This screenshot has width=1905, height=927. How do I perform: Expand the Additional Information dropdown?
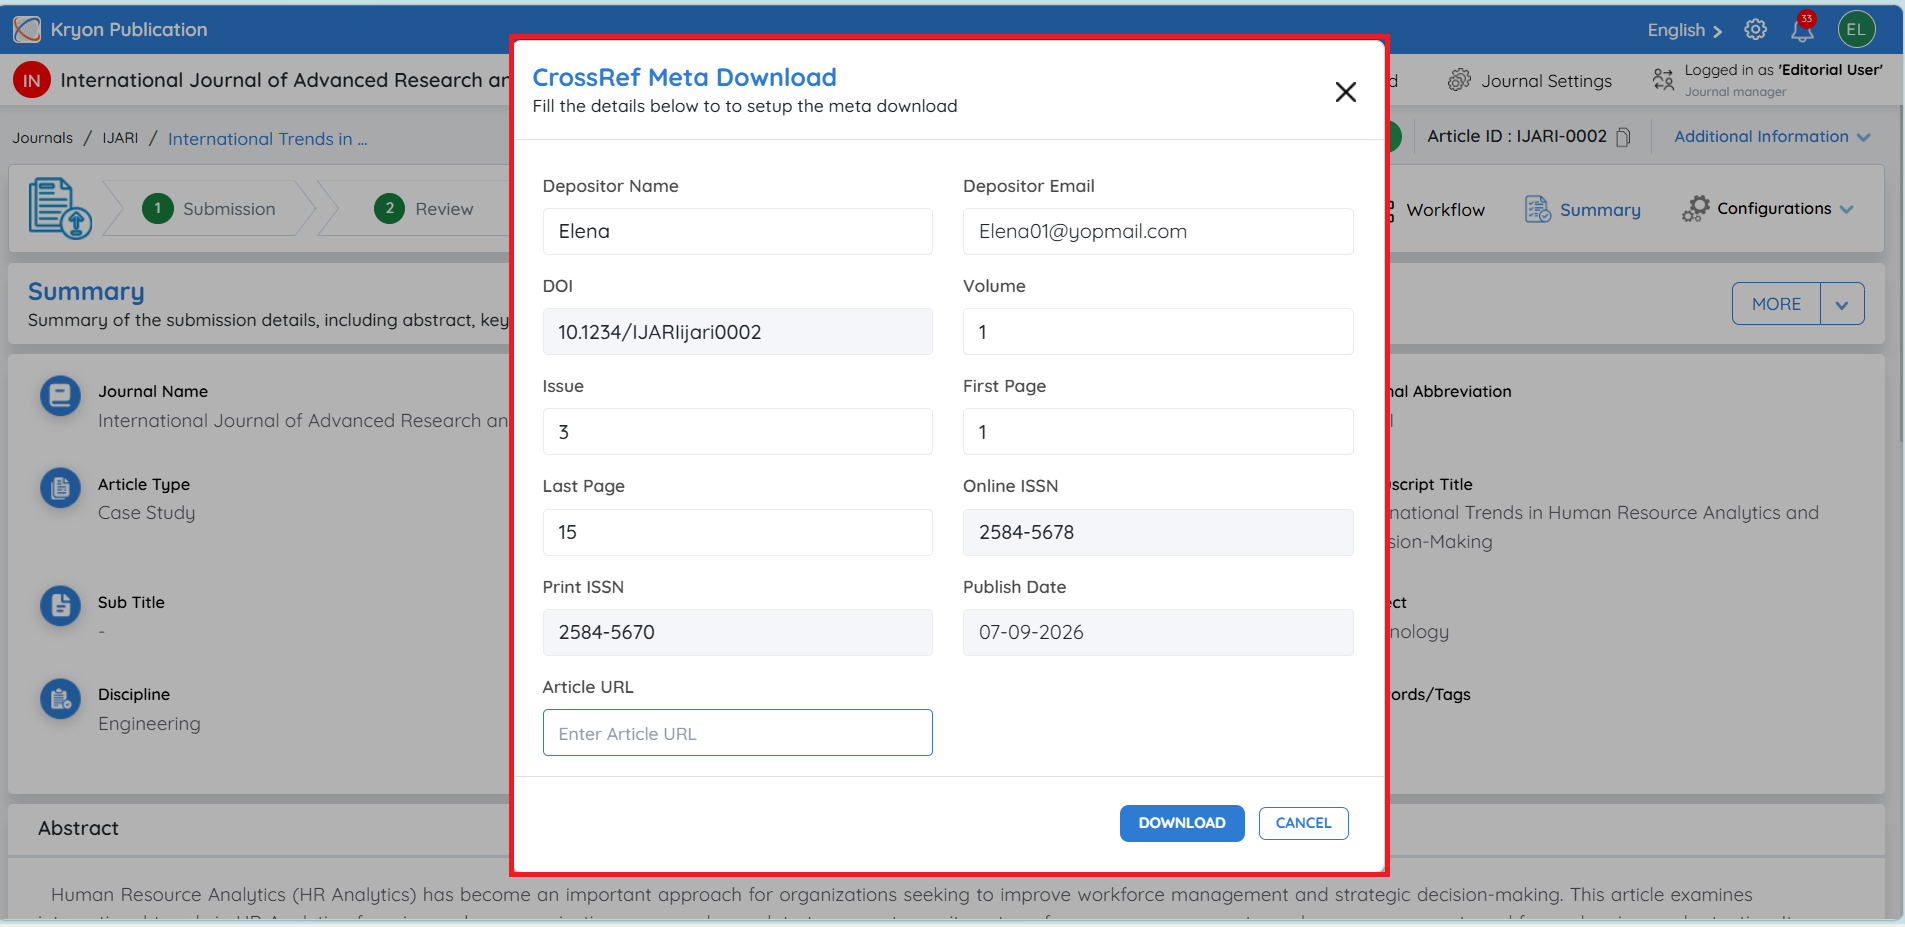tap(1772, 137)
